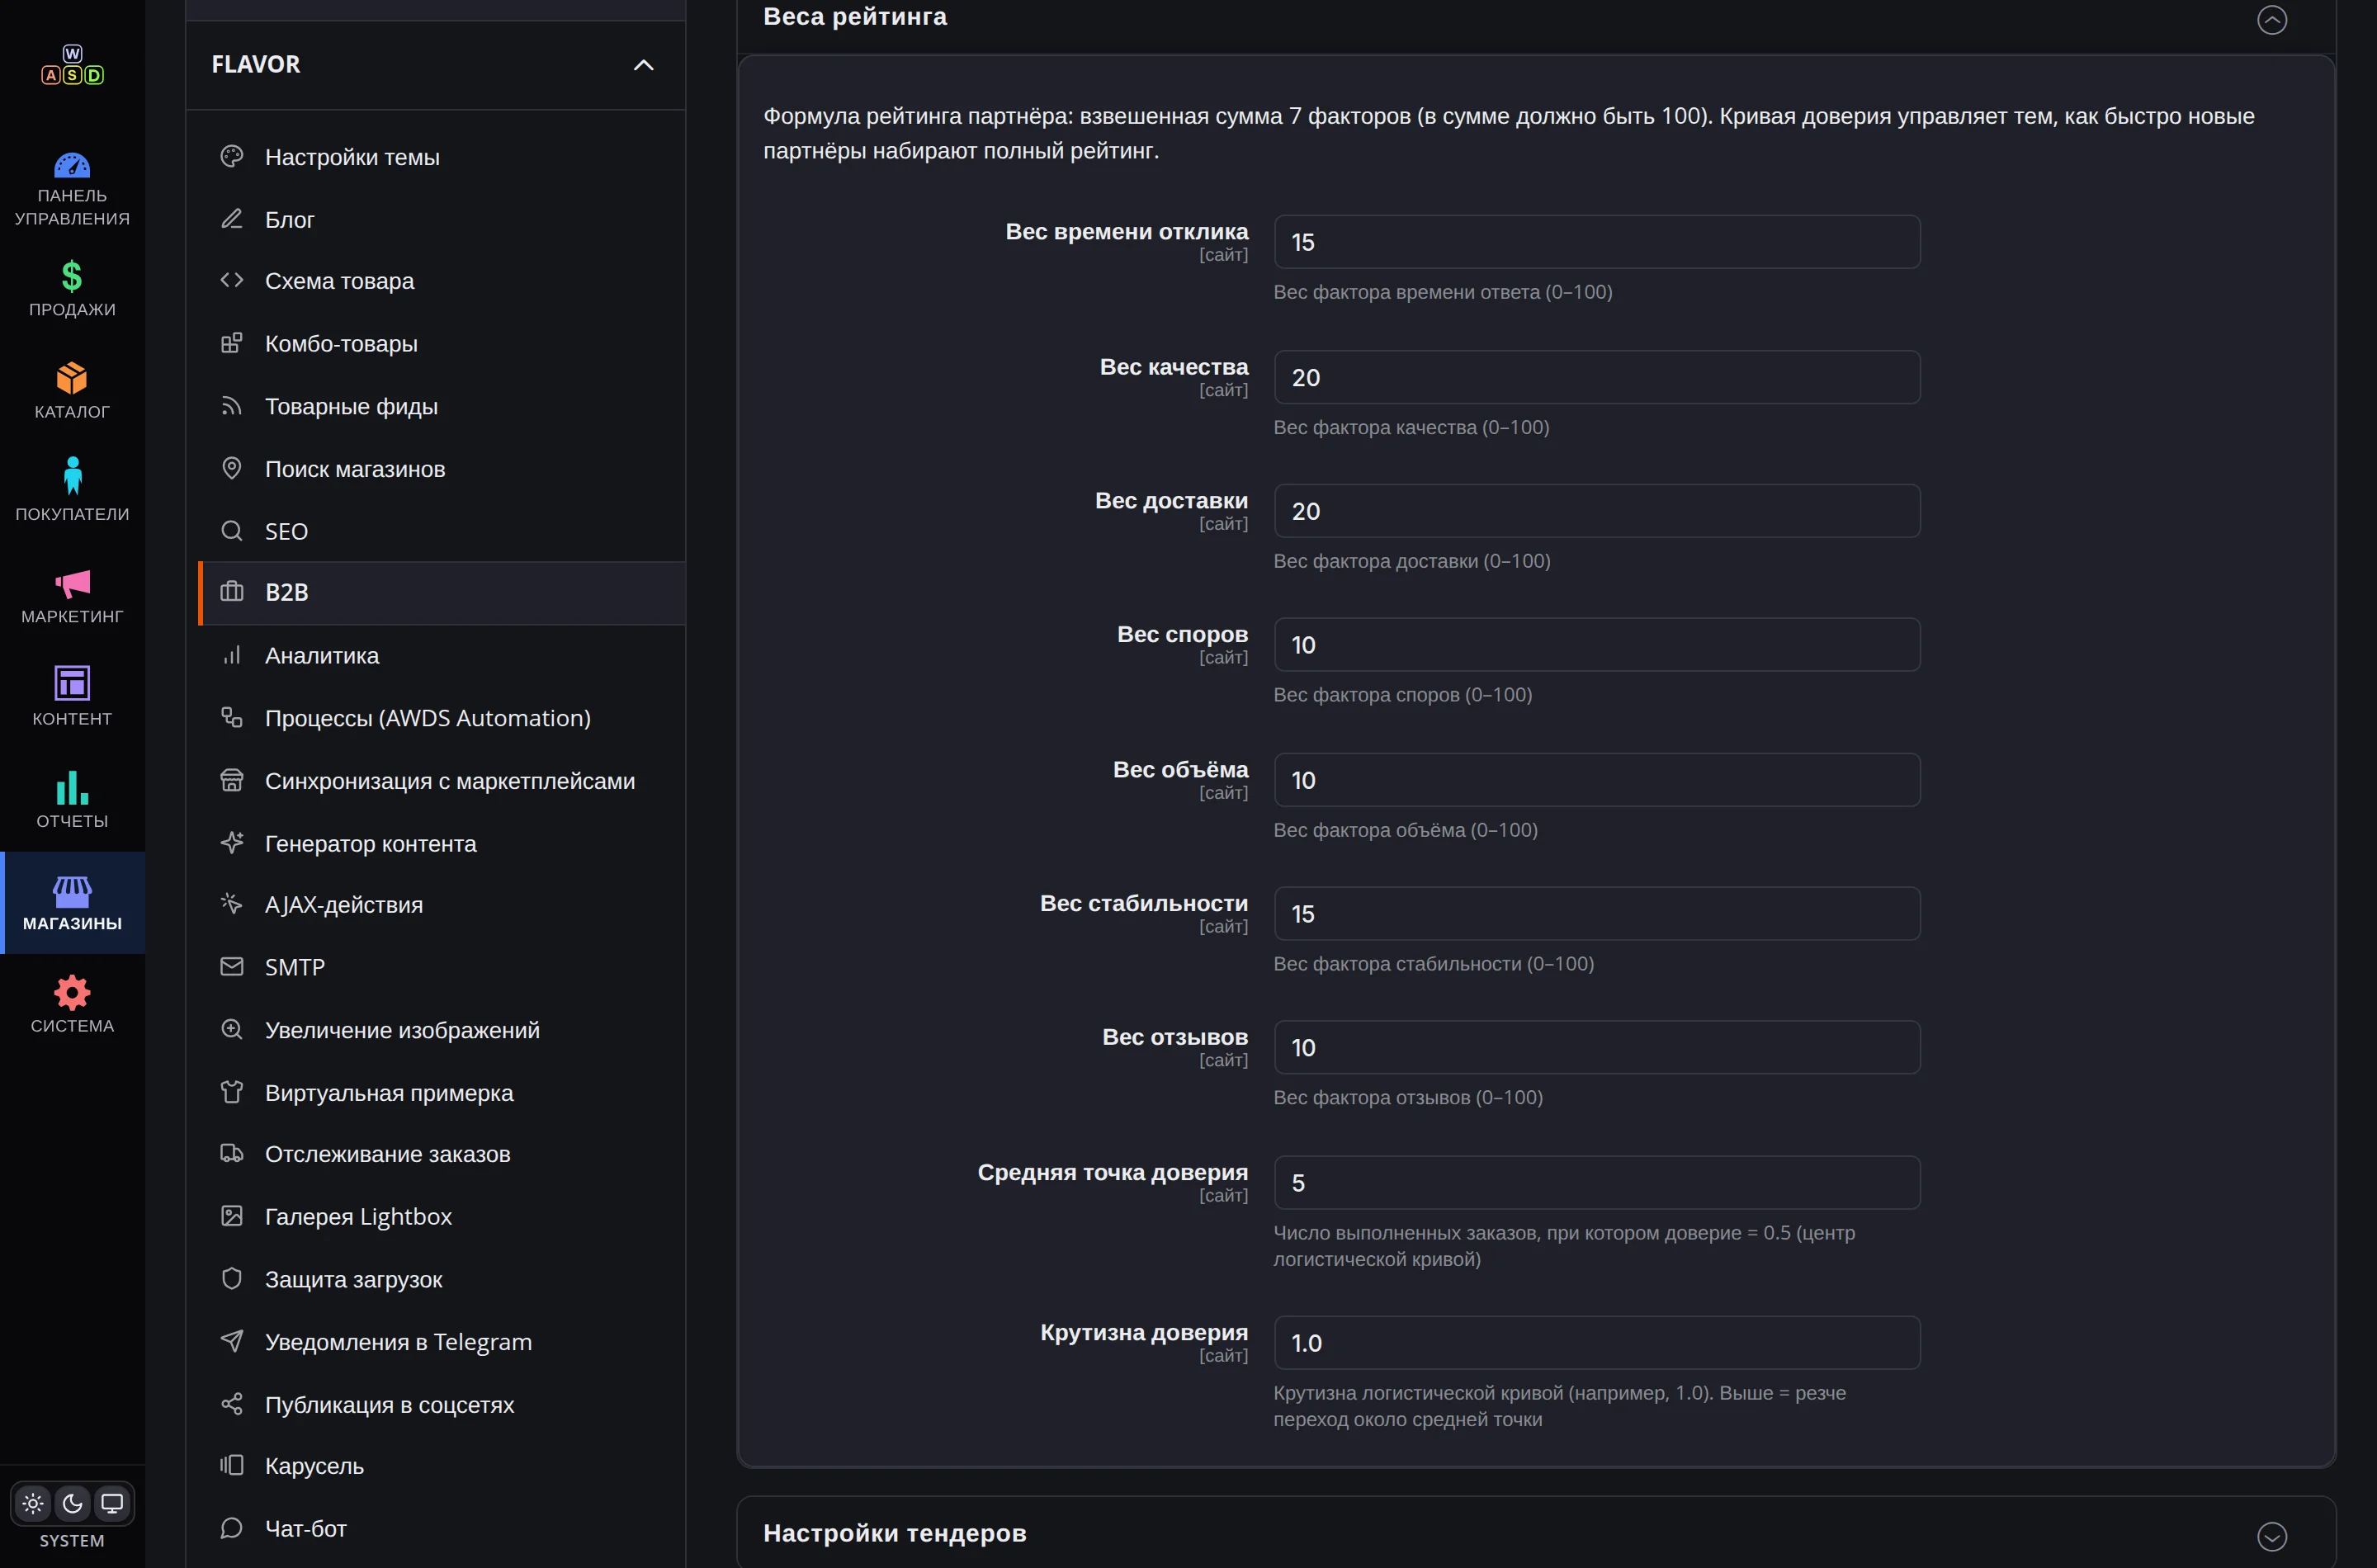
Task: Click the Вес споров input field
Action: (1597, 645)
